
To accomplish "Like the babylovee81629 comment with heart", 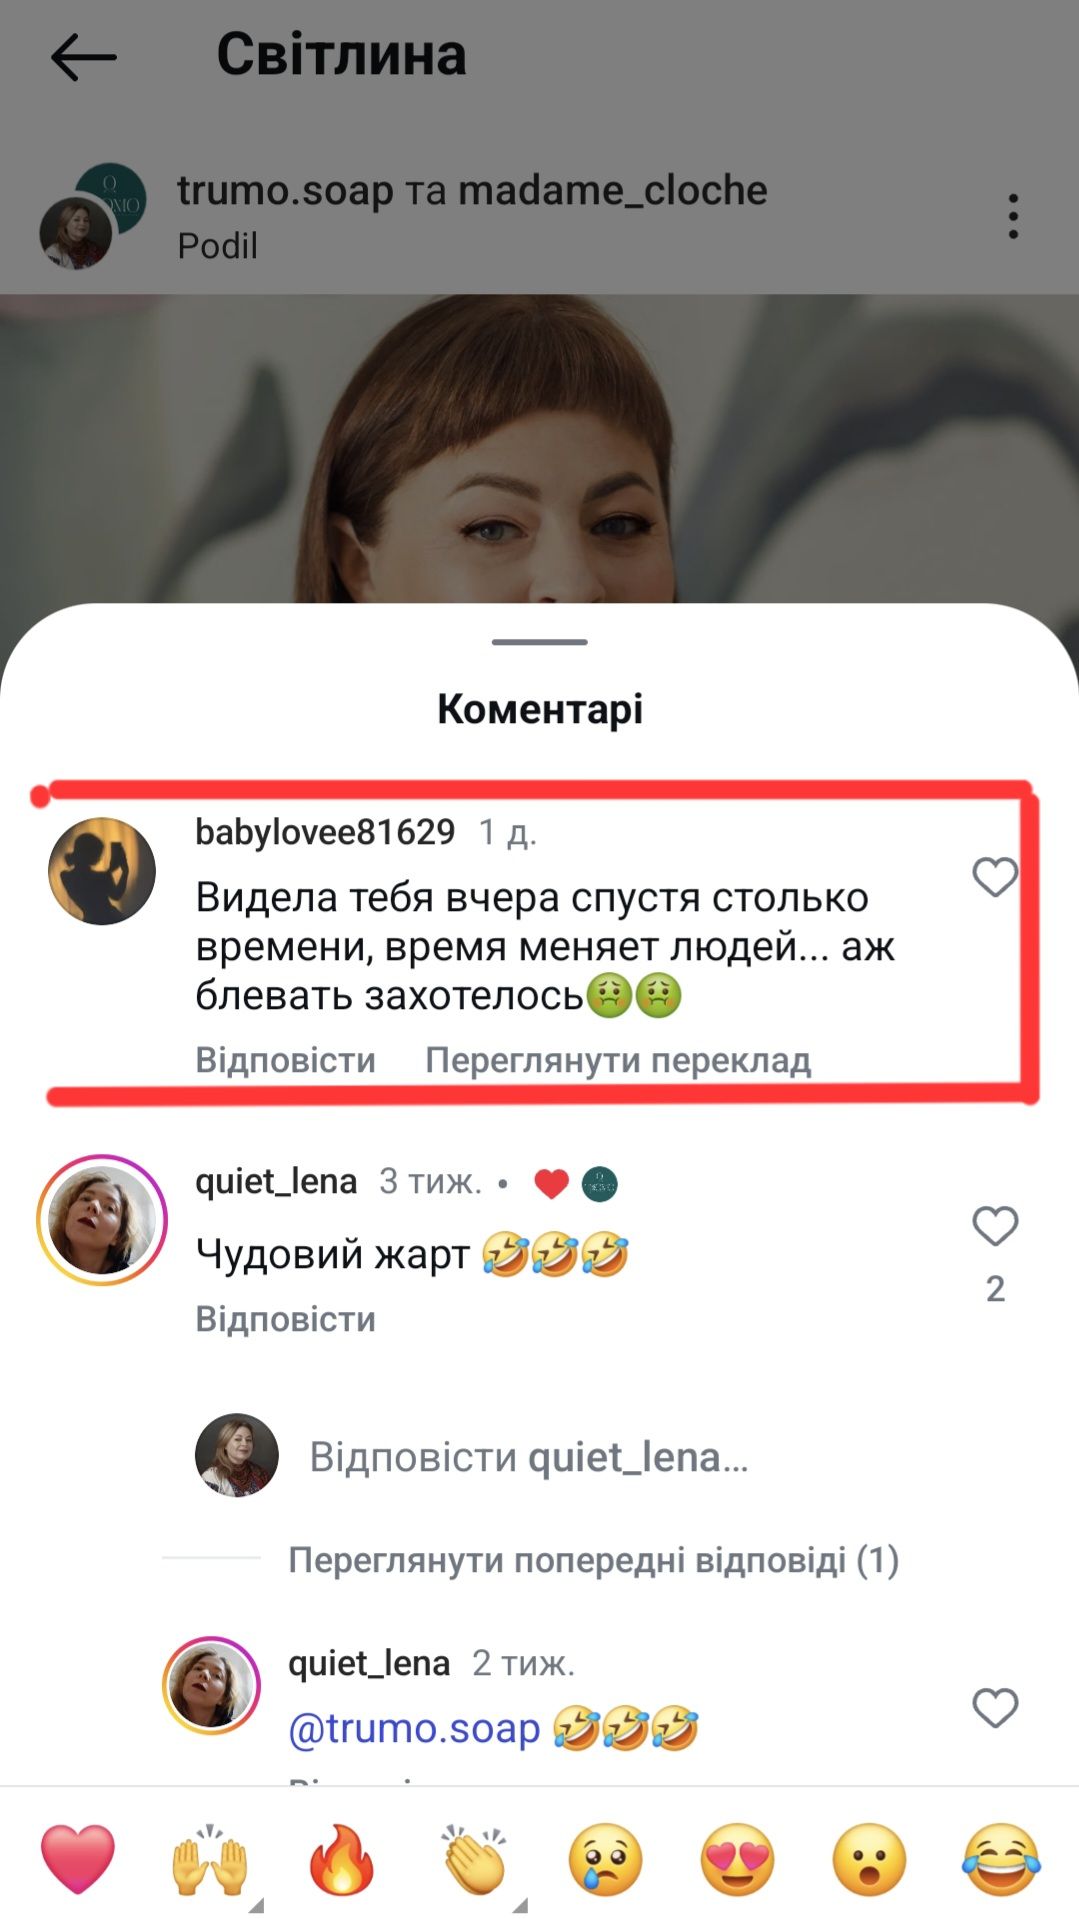I will (995, 877).
